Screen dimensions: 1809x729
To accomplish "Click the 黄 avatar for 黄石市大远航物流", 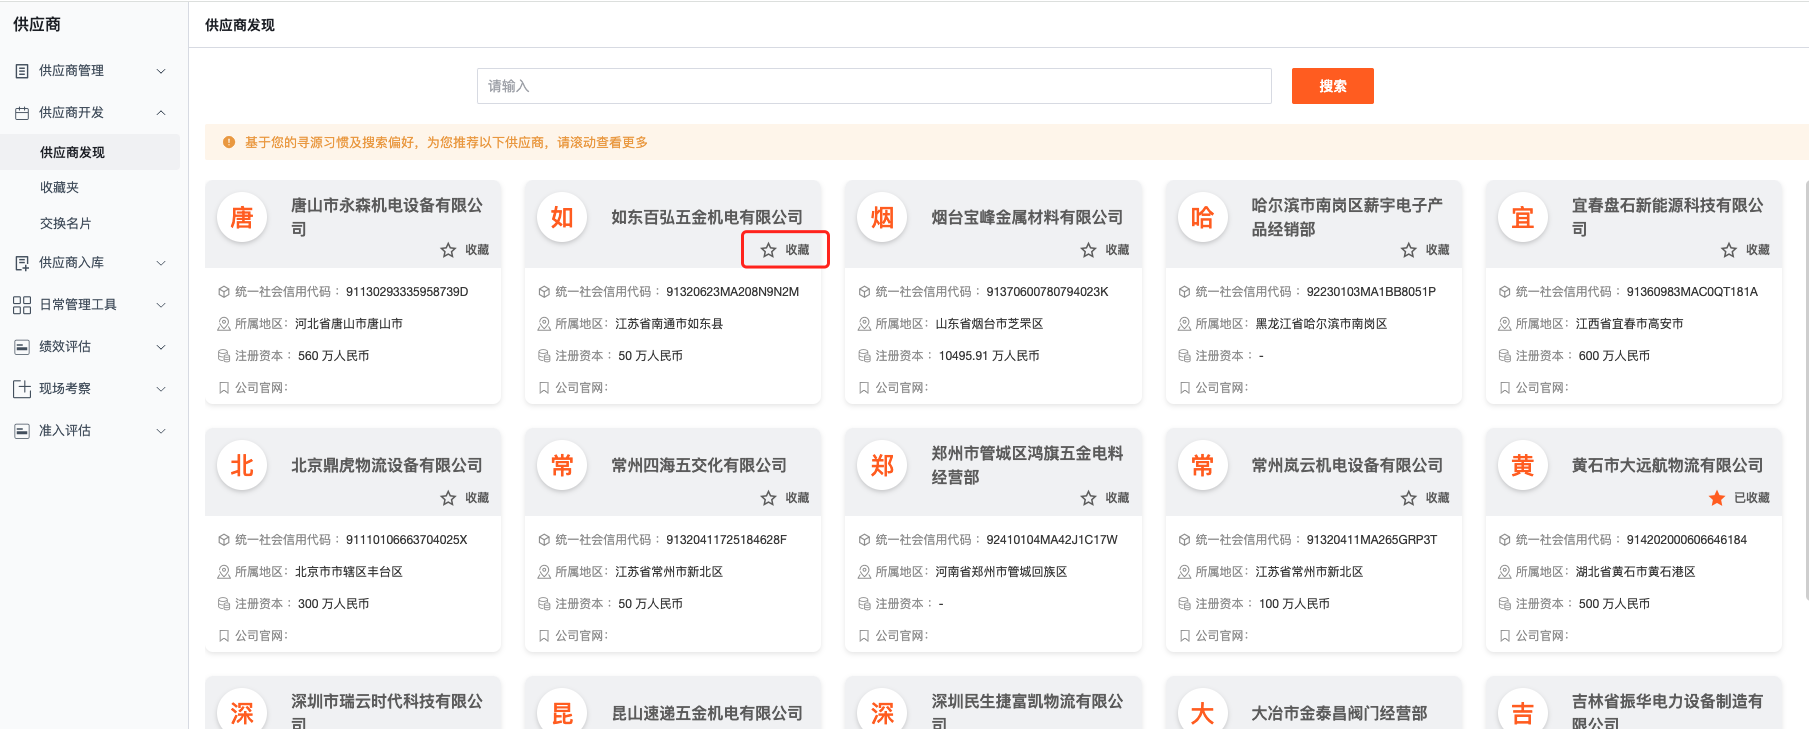I will pos(1522,465).
